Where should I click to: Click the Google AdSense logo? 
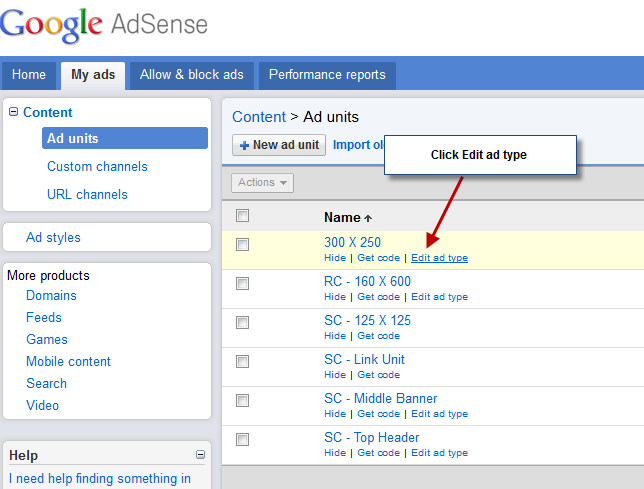click(x=104, y=25)
